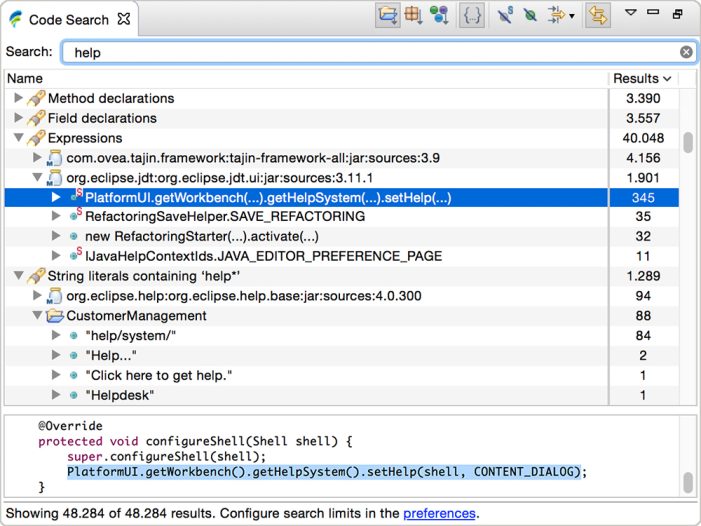
Task: Expand the "Helpdesk" literal row
Action: point(56,395)
